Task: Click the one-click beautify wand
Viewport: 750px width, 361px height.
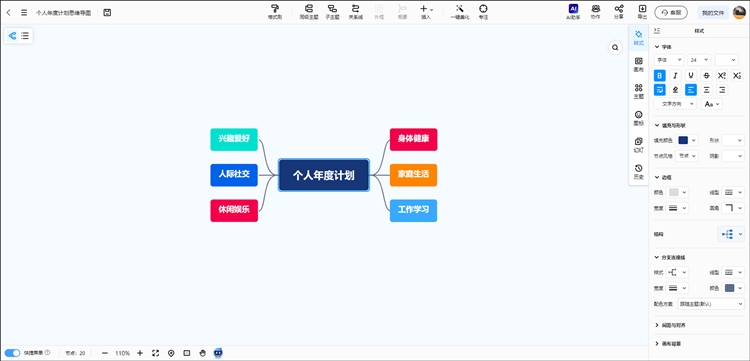Action: (x=460, y=12)
